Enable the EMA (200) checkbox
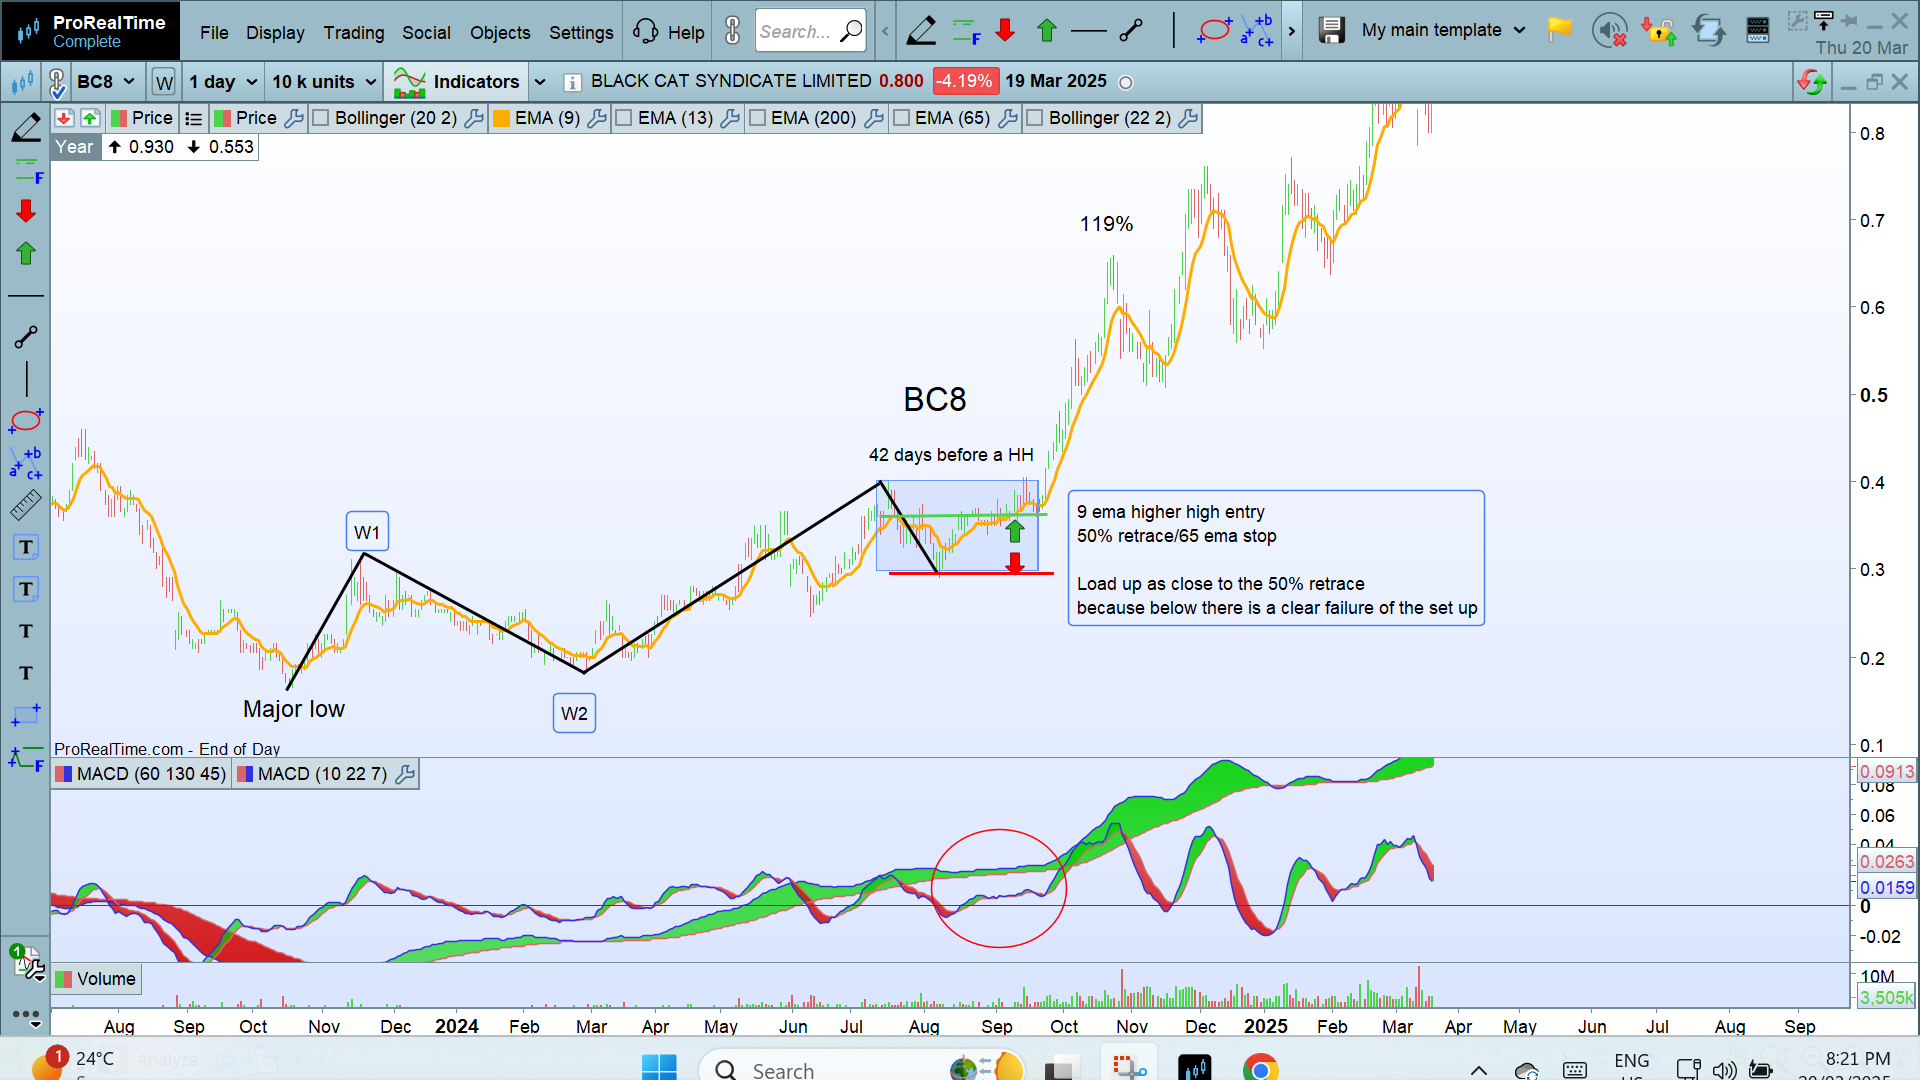 (757, 118)
